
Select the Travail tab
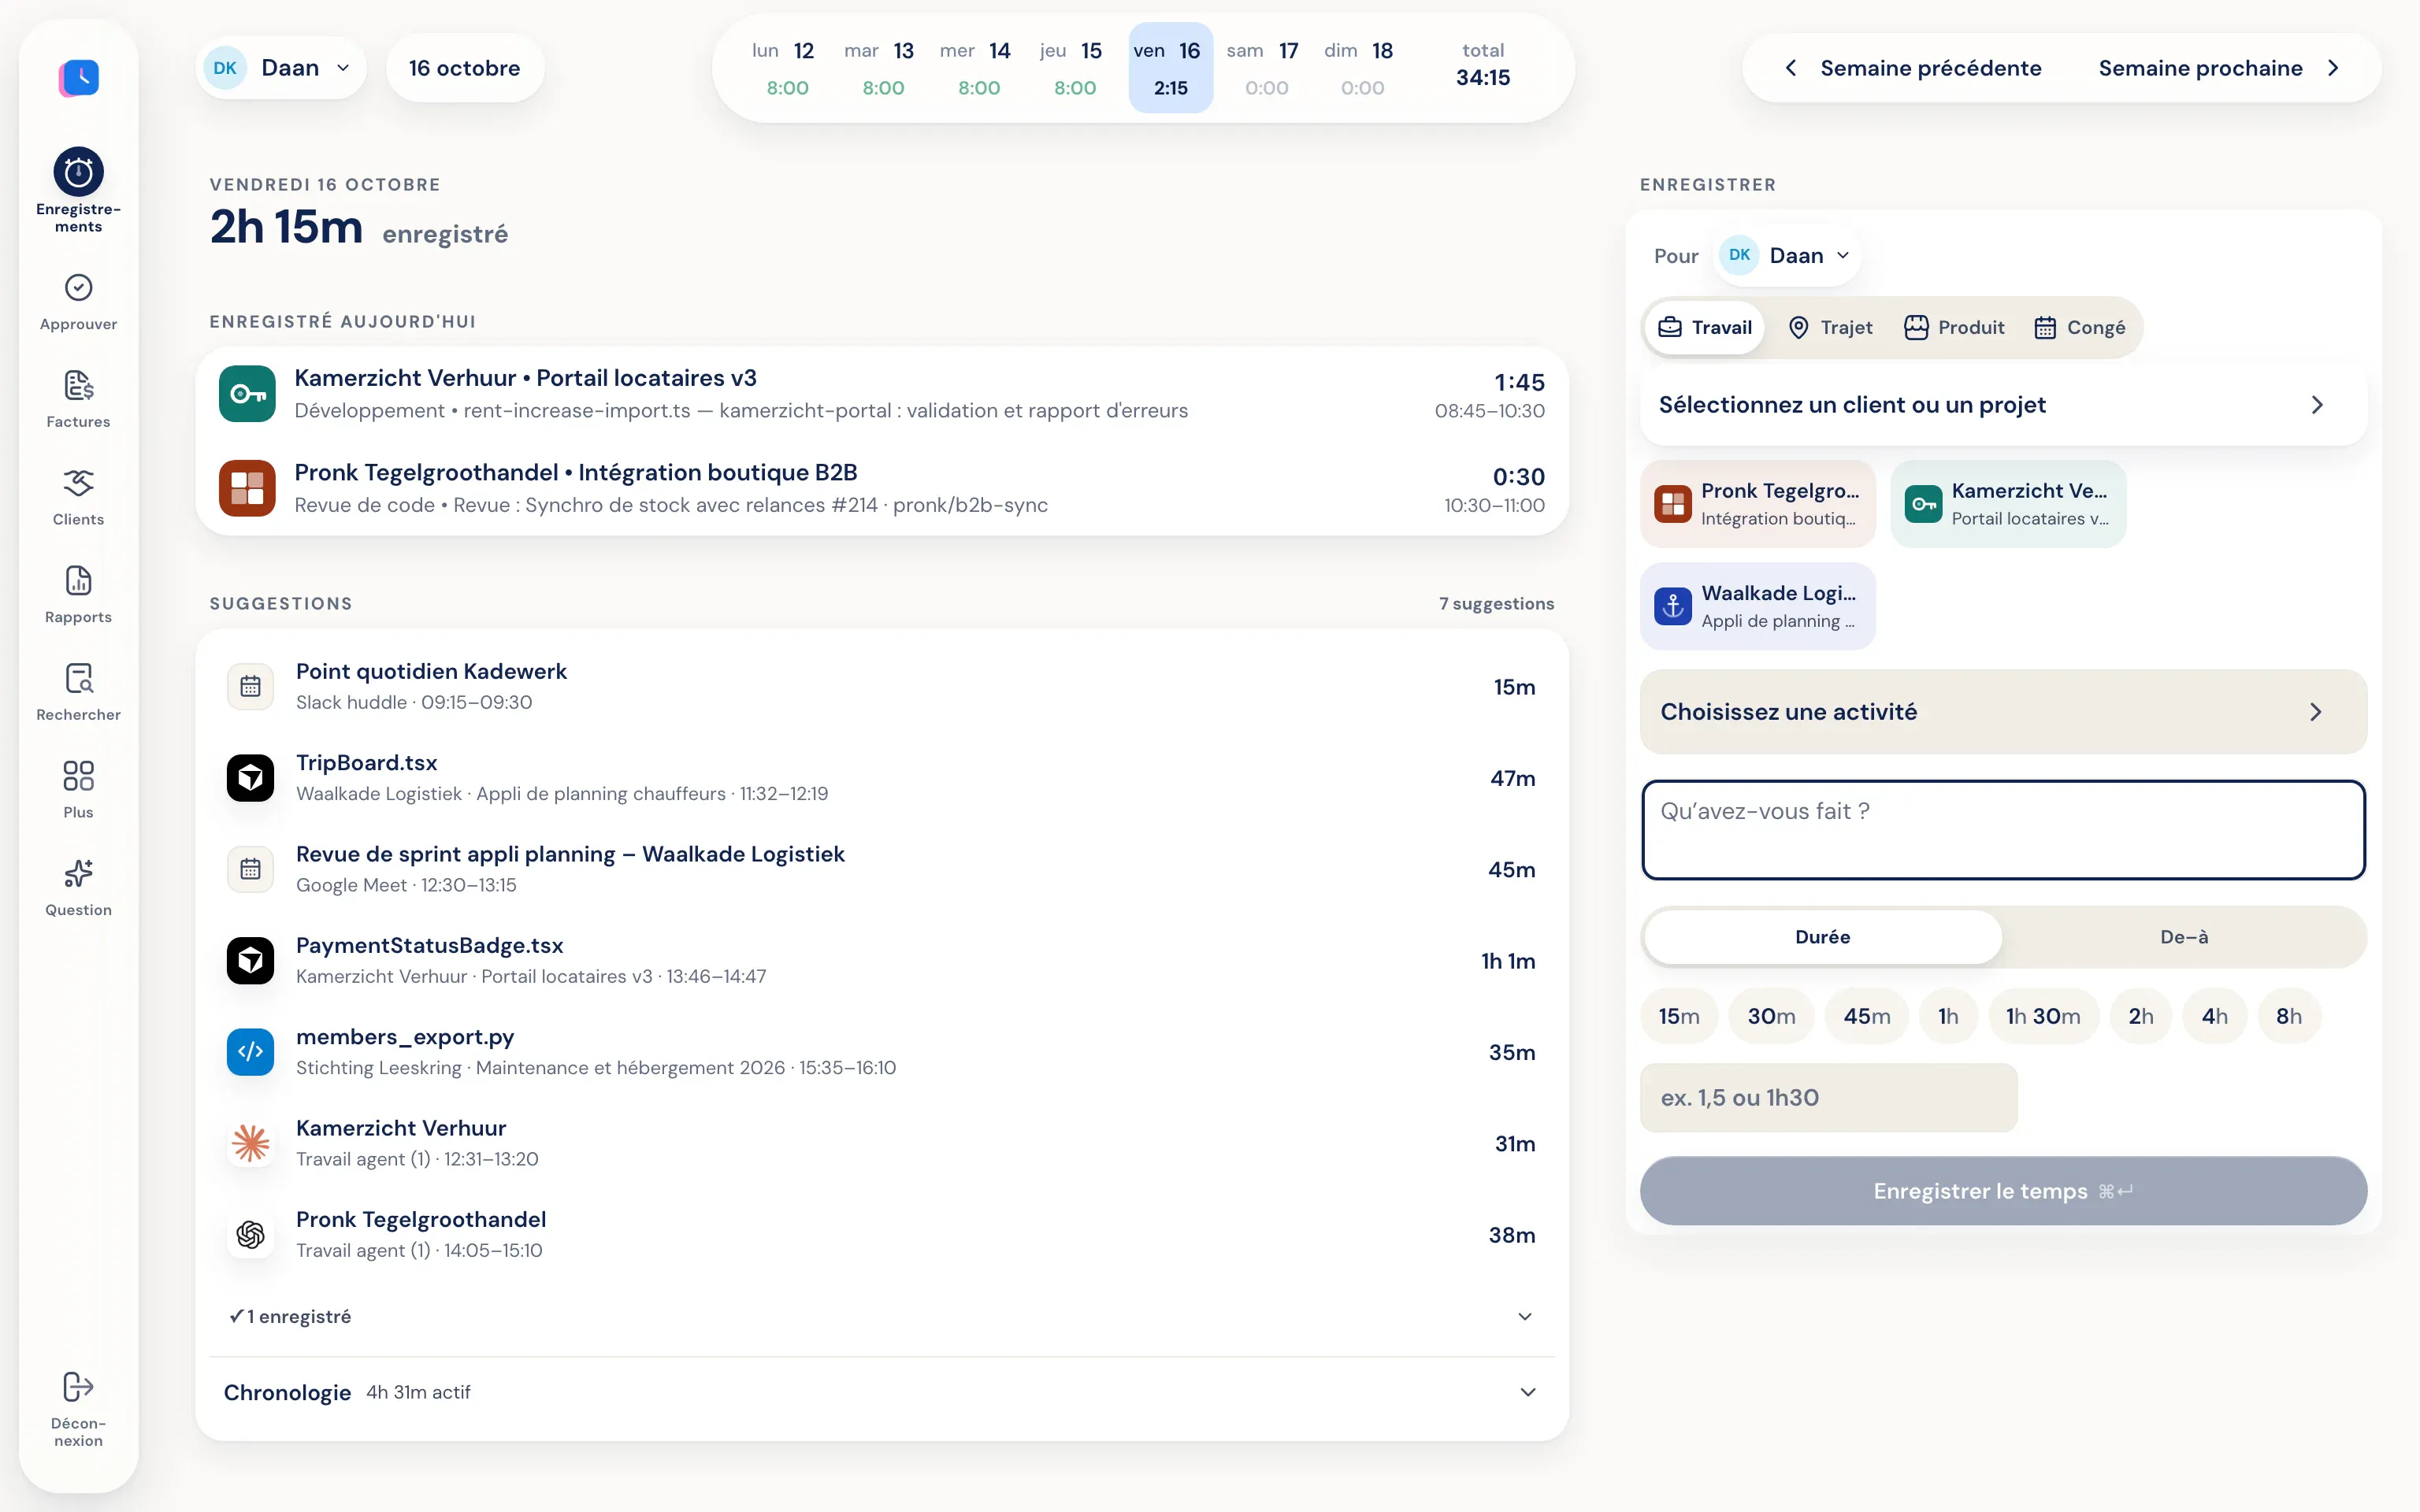point(1705,327)
